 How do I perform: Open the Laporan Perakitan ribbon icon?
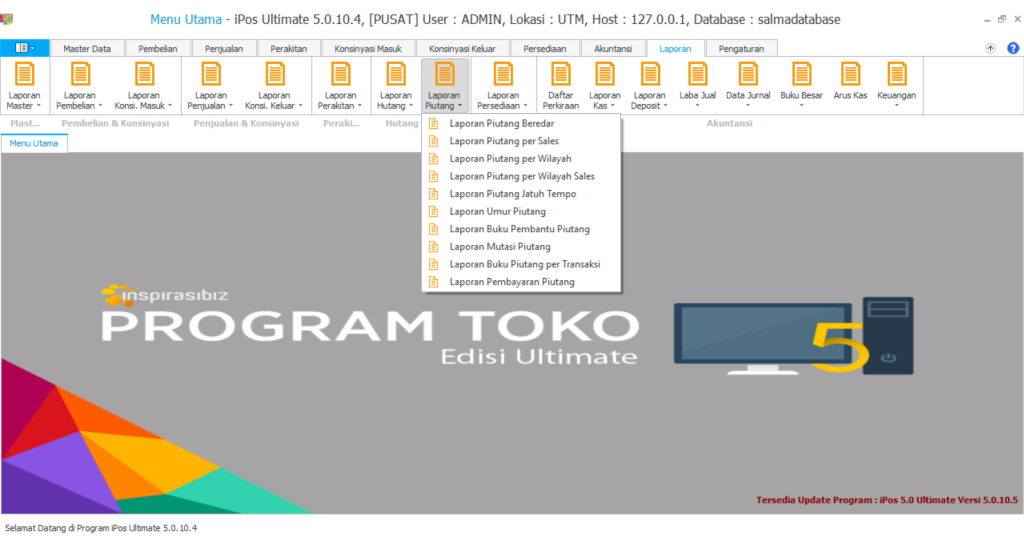click(340, 86)
